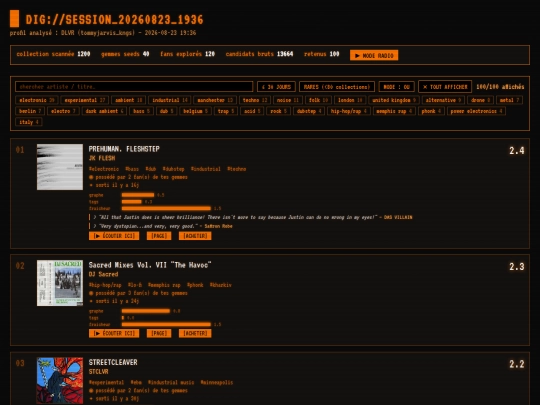Select the metal tag chip
Screen dimensions: 540x405
pos(509,100)
